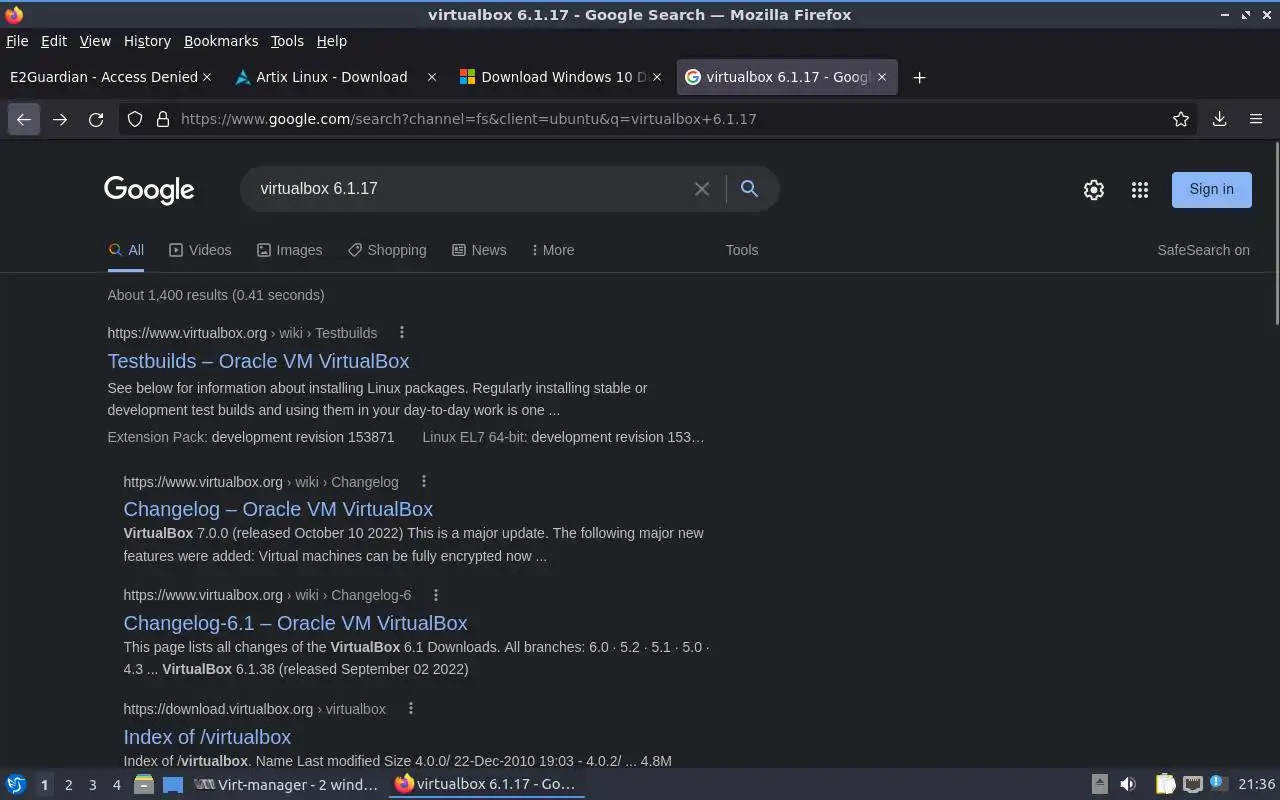The height and width of the screenshot is (800, 1280).
Task: Show site security lock info
Action: 163,119
